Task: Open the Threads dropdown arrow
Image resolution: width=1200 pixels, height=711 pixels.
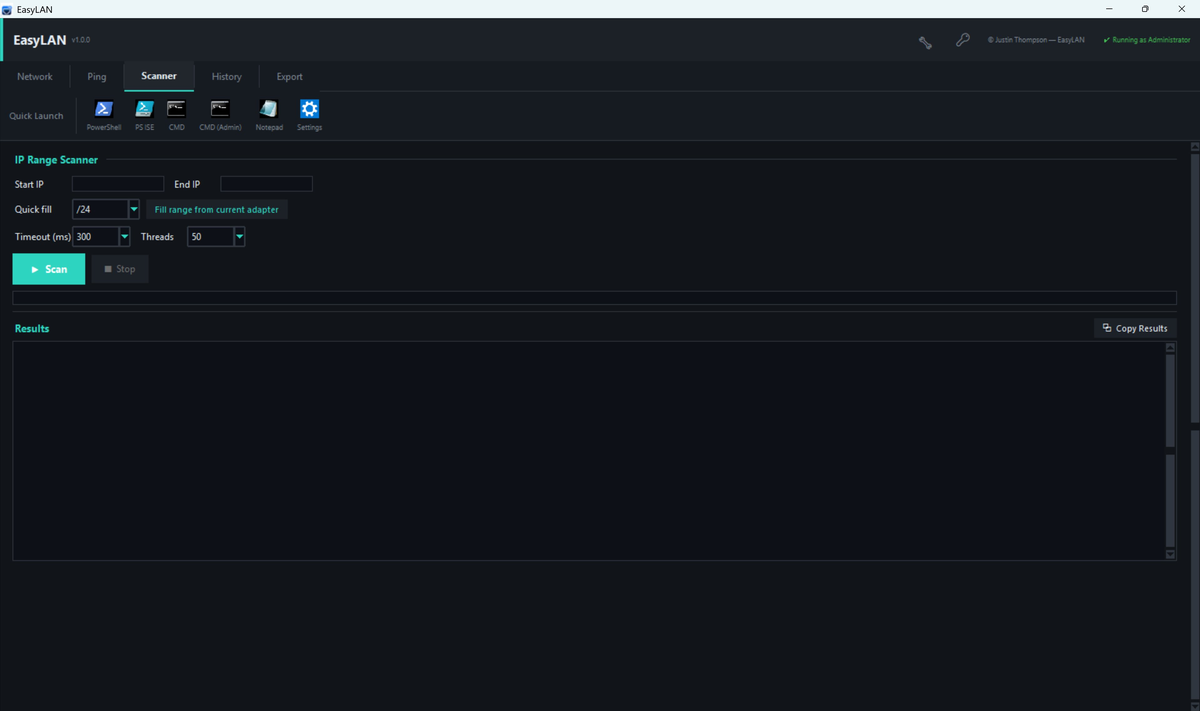Action: (240, 237)
